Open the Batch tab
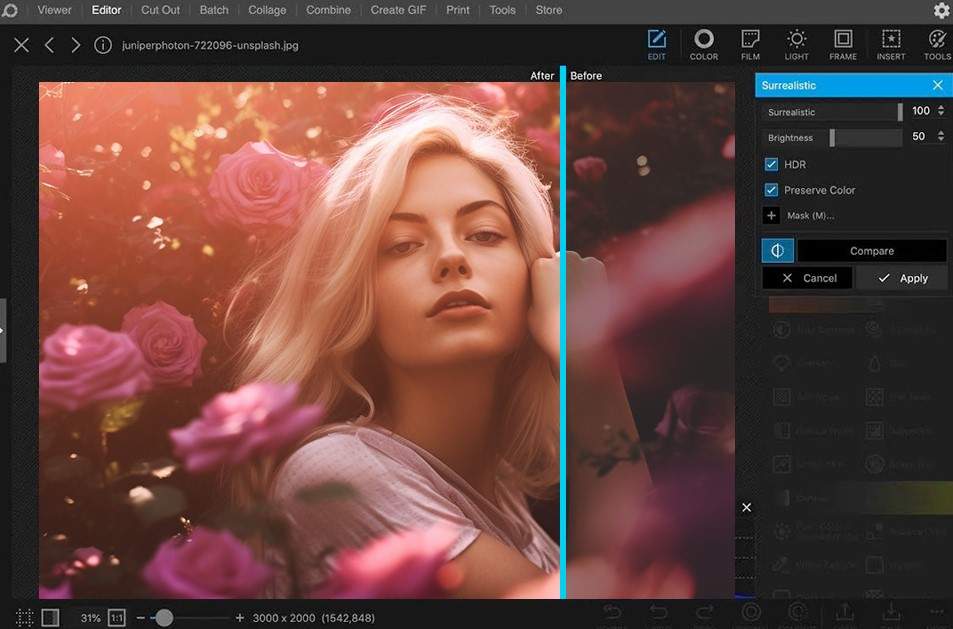The width and height of the screenshot is (953, 629). (214, 10)
